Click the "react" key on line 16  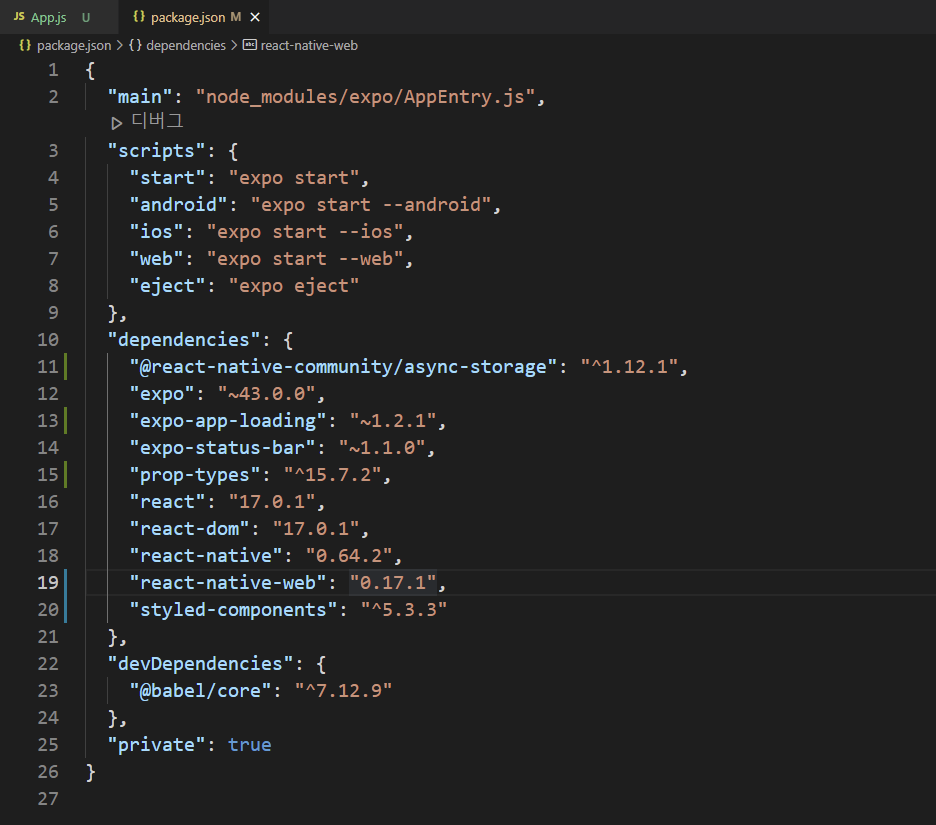(x=167, y=502)
